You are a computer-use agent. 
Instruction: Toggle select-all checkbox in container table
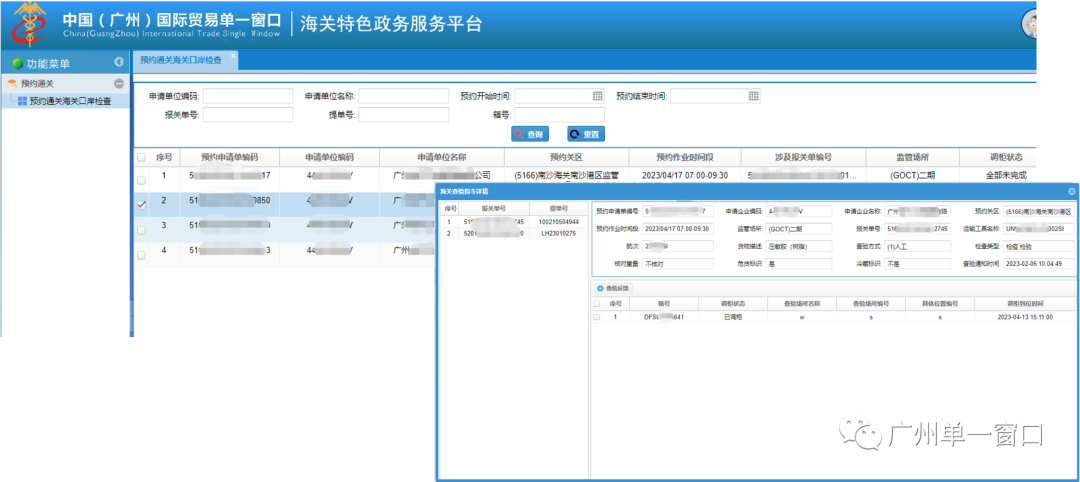tap(596, 304)
